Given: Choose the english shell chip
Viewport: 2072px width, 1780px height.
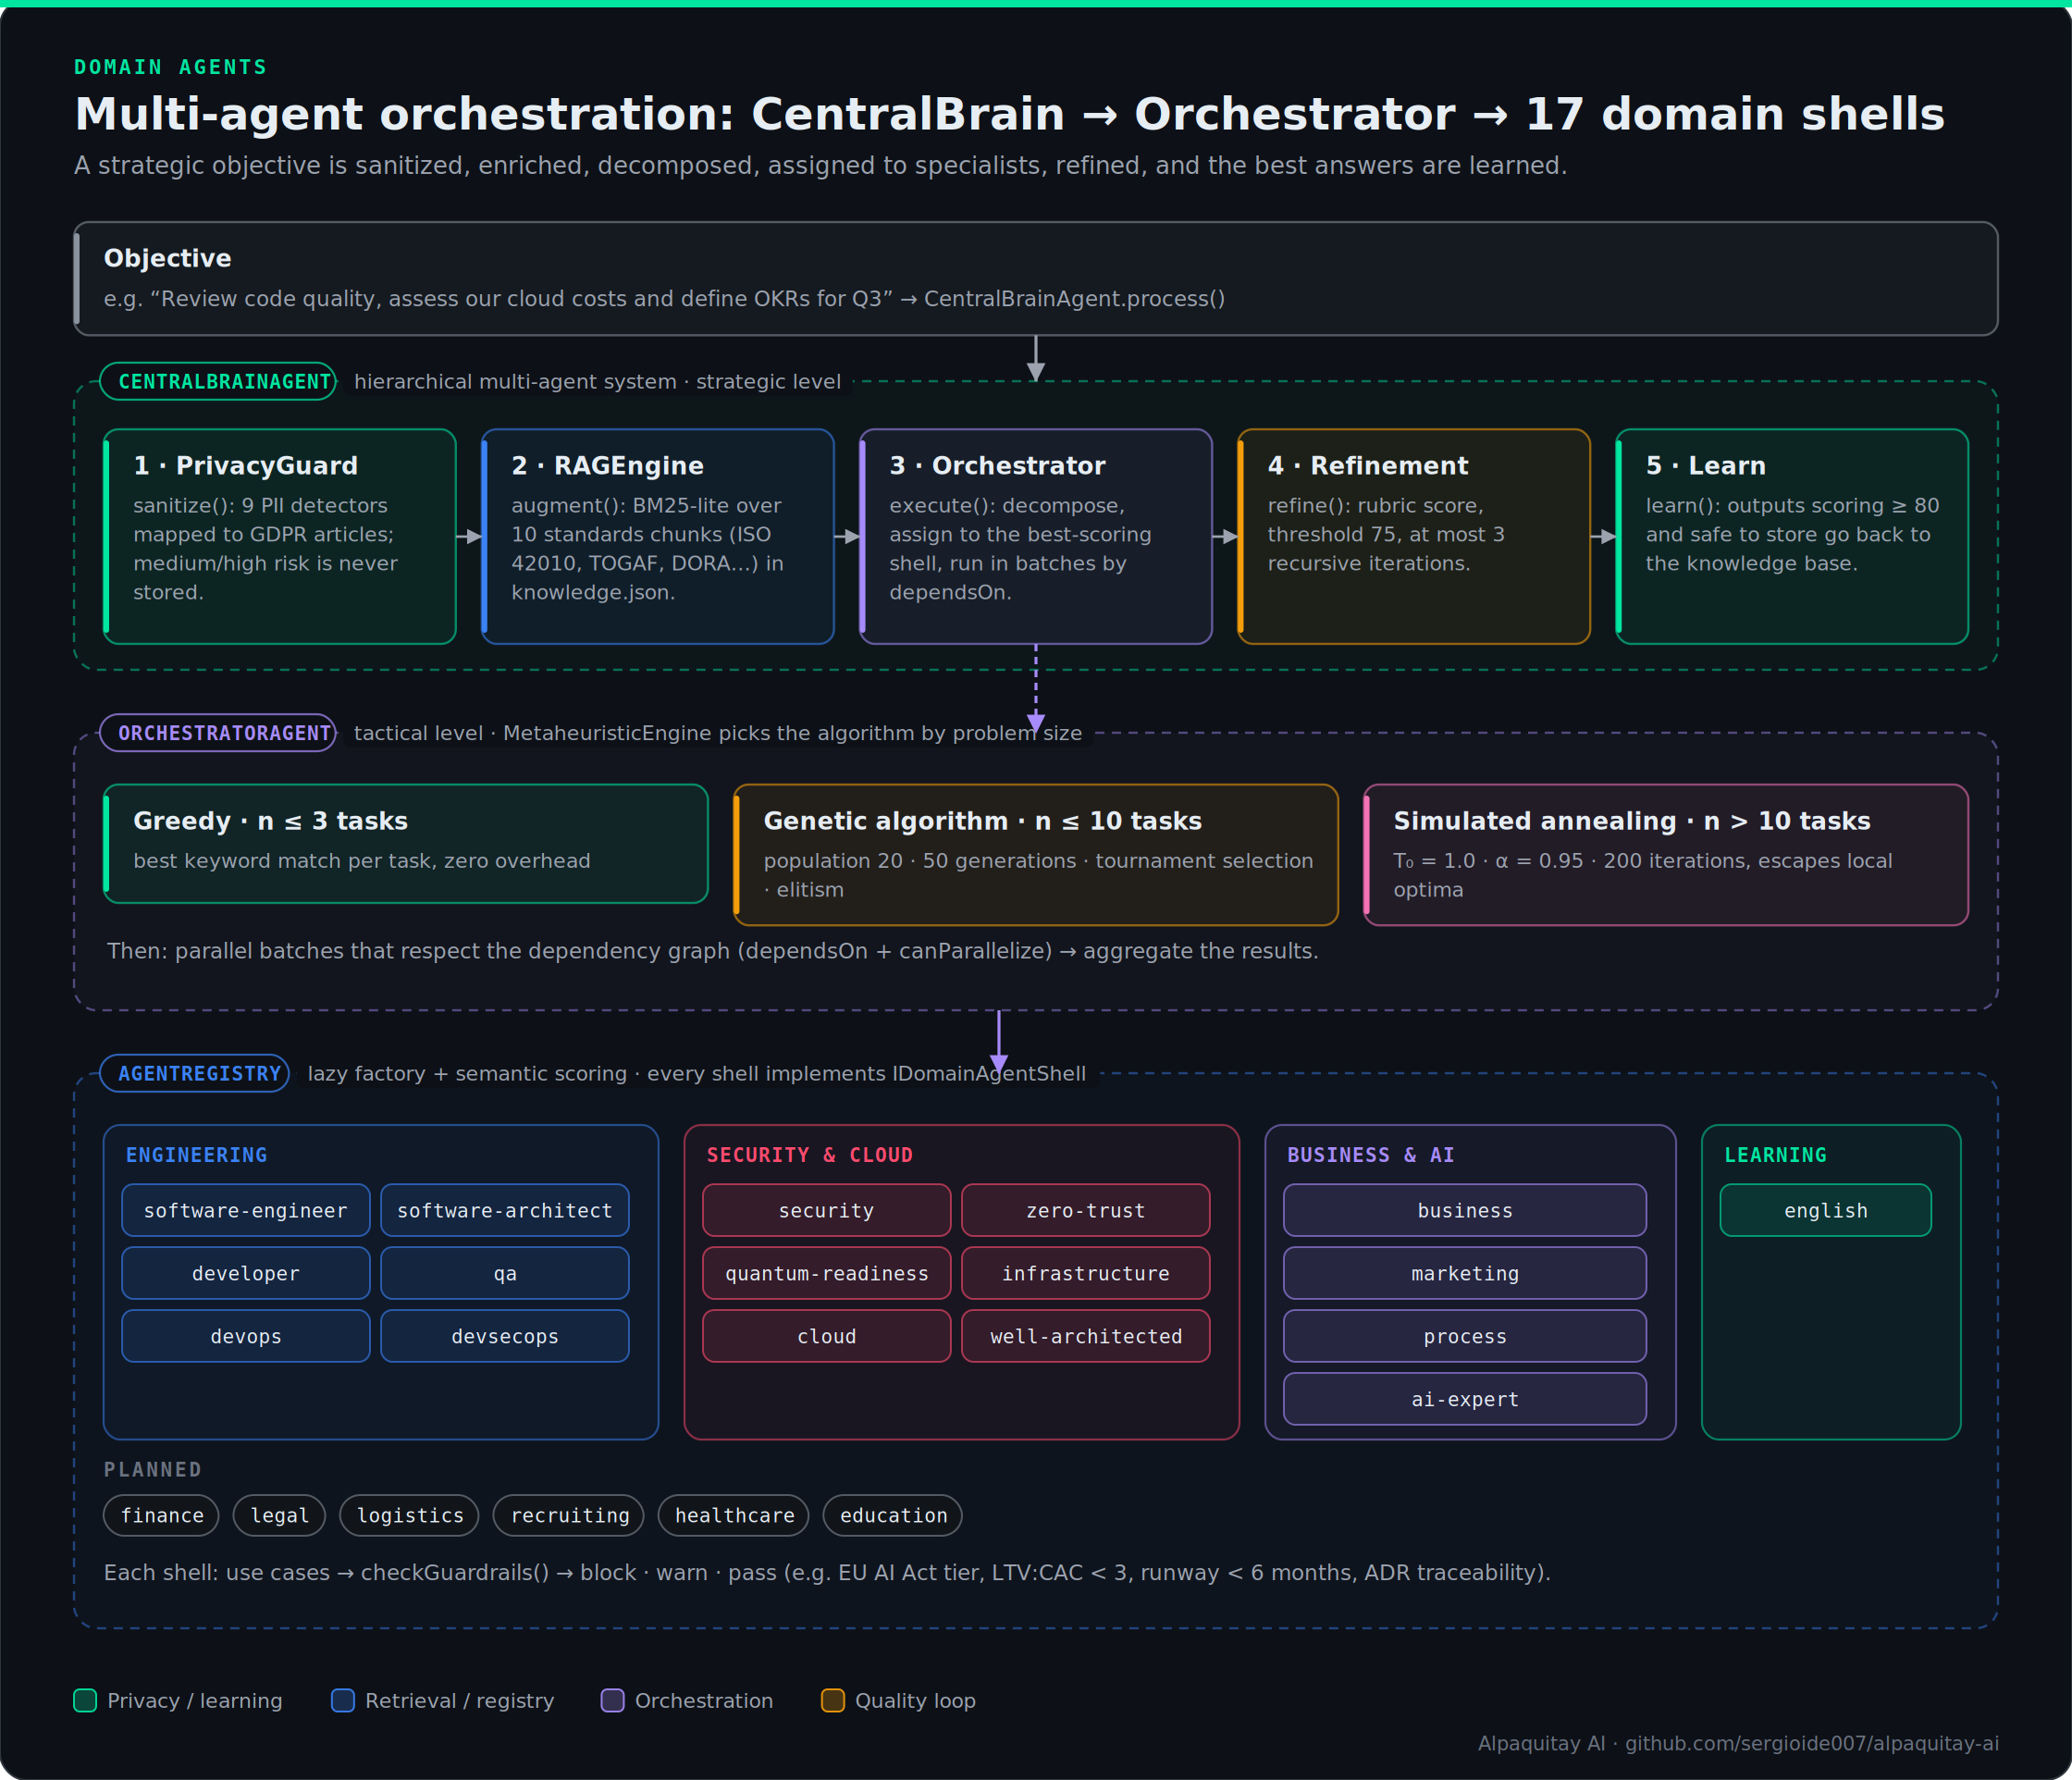Looking at the screenshot, I should pos(1826,1210).
